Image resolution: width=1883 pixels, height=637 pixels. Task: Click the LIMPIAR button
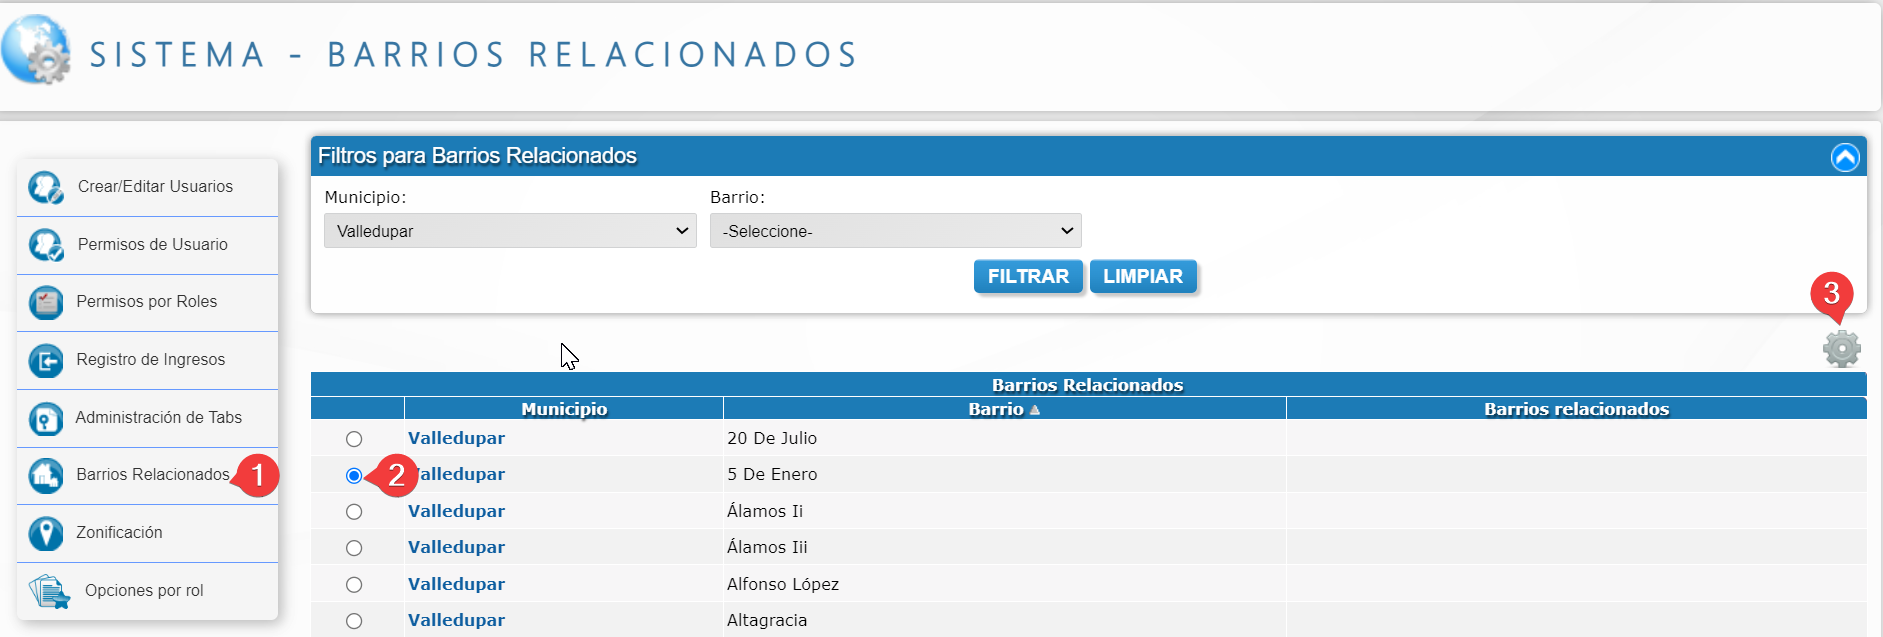pyautogui.click(x=1142, y=277)
